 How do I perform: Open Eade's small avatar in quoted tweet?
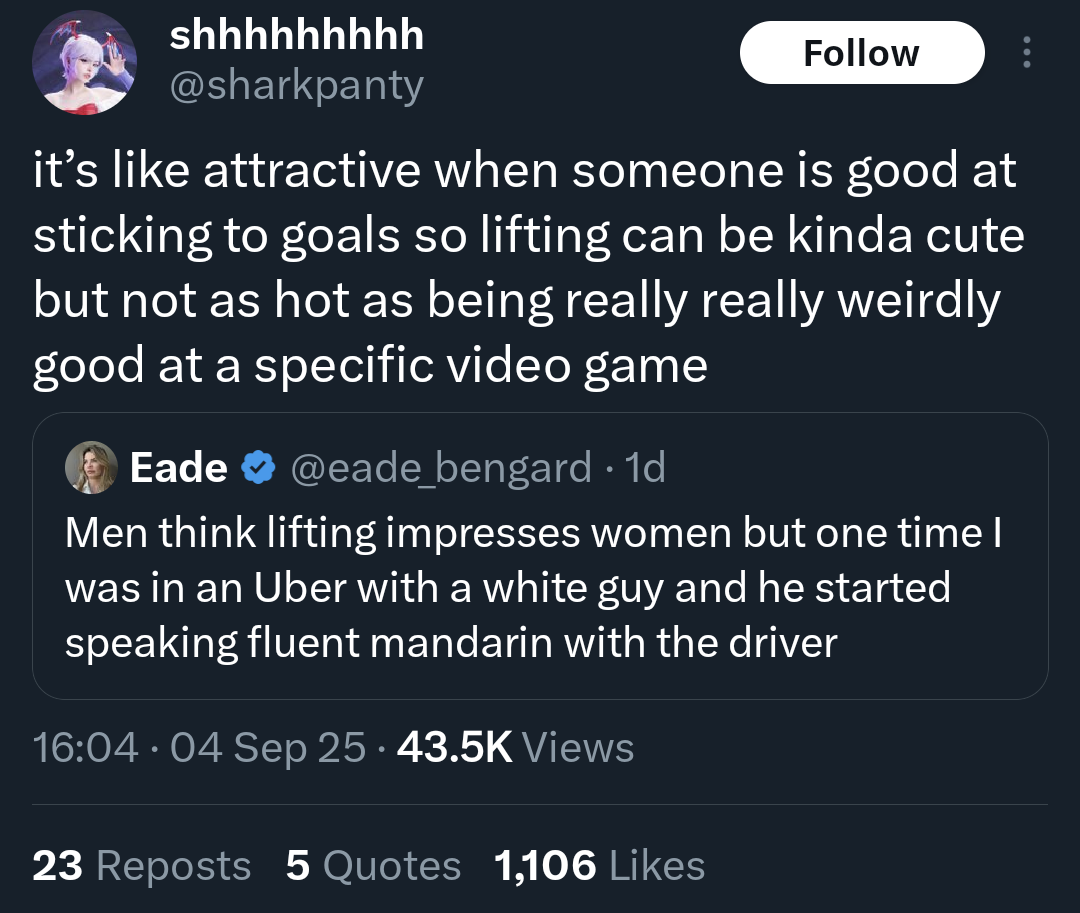click(91, 468)
